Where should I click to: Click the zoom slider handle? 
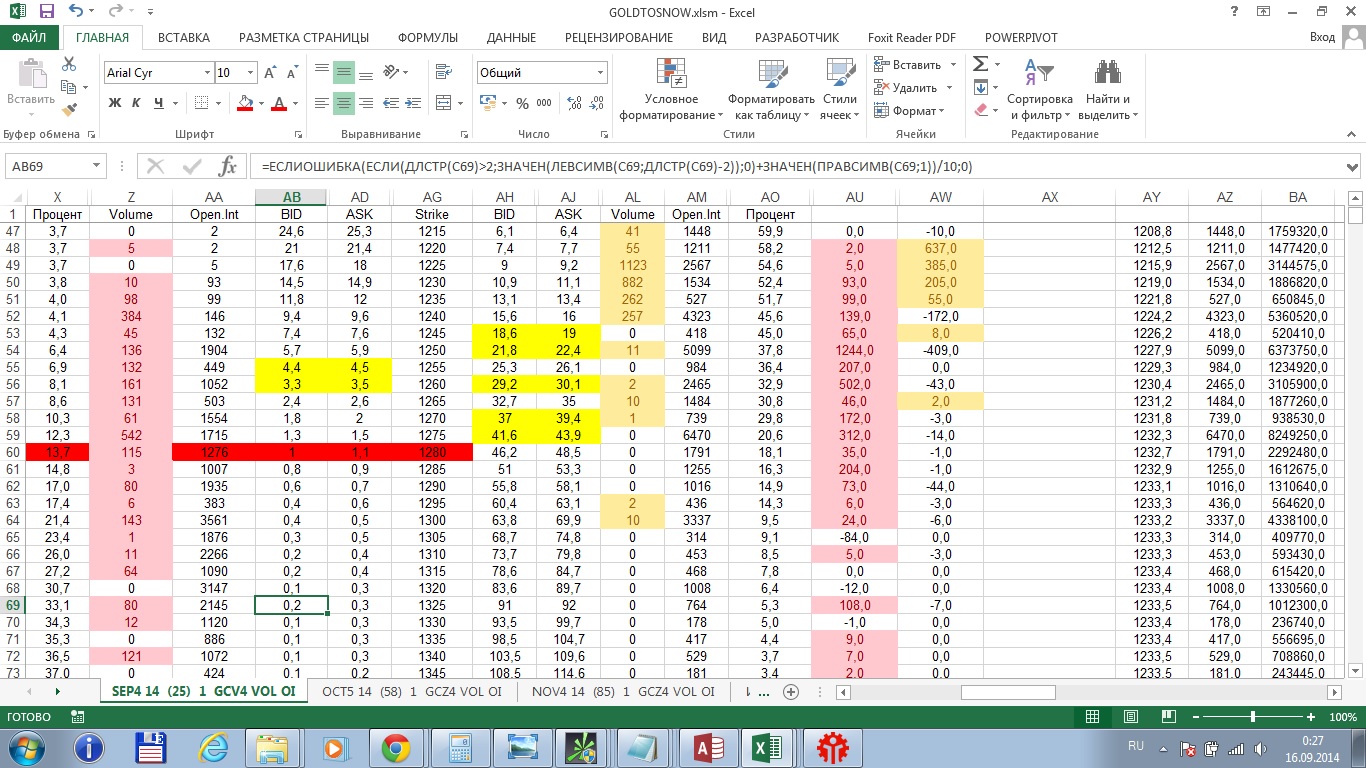(1253, 717)
